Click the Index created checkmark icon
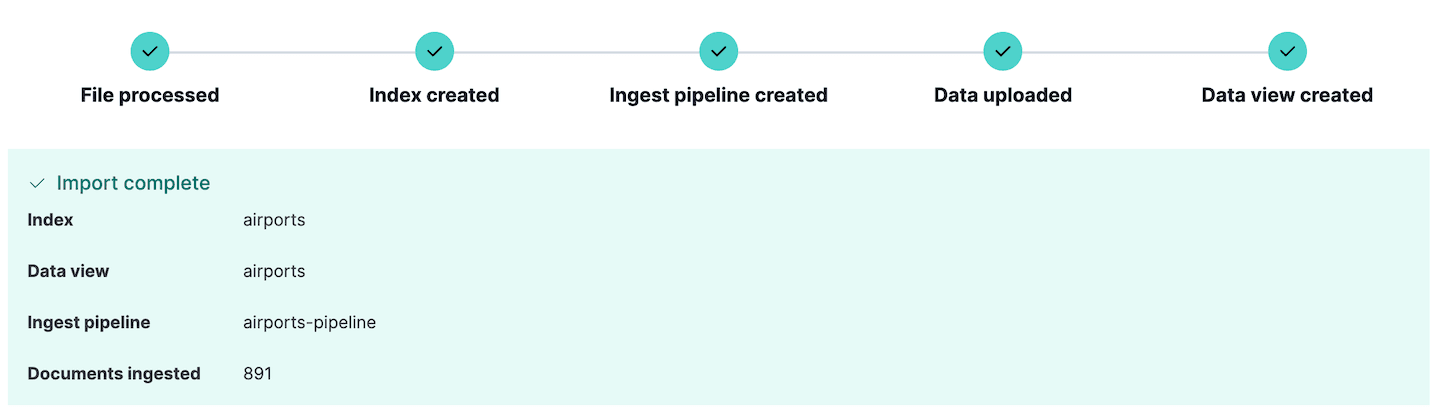 coord(434,51)
